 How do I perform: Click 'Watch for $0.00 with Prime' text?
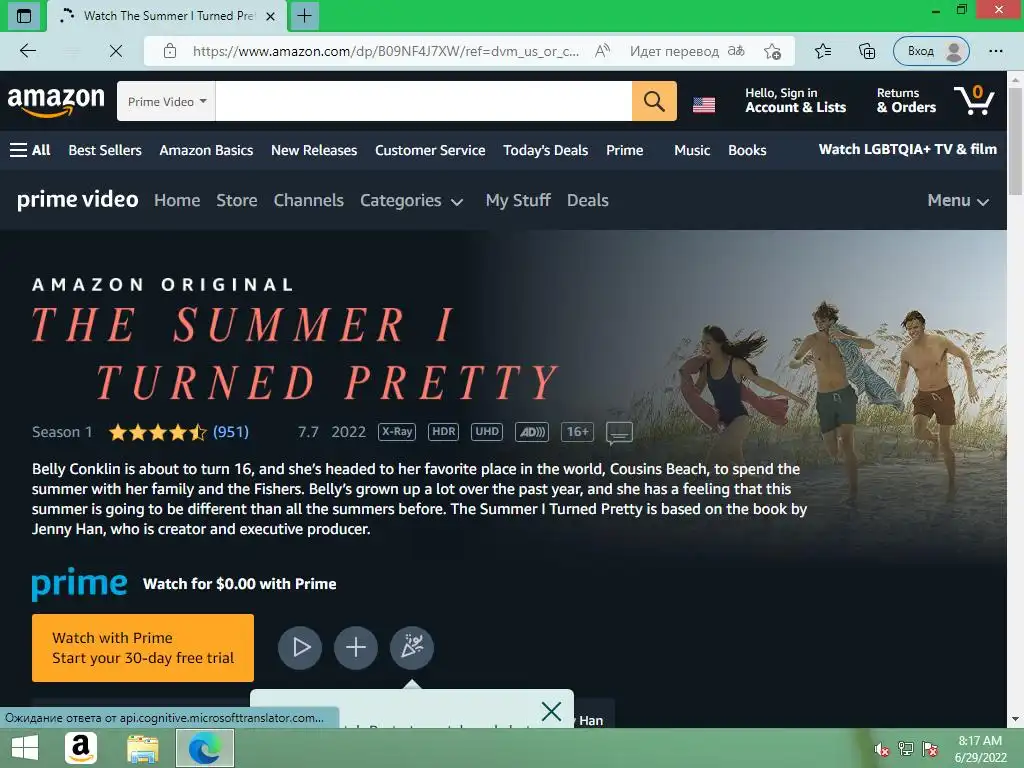(x=240, y=584)
